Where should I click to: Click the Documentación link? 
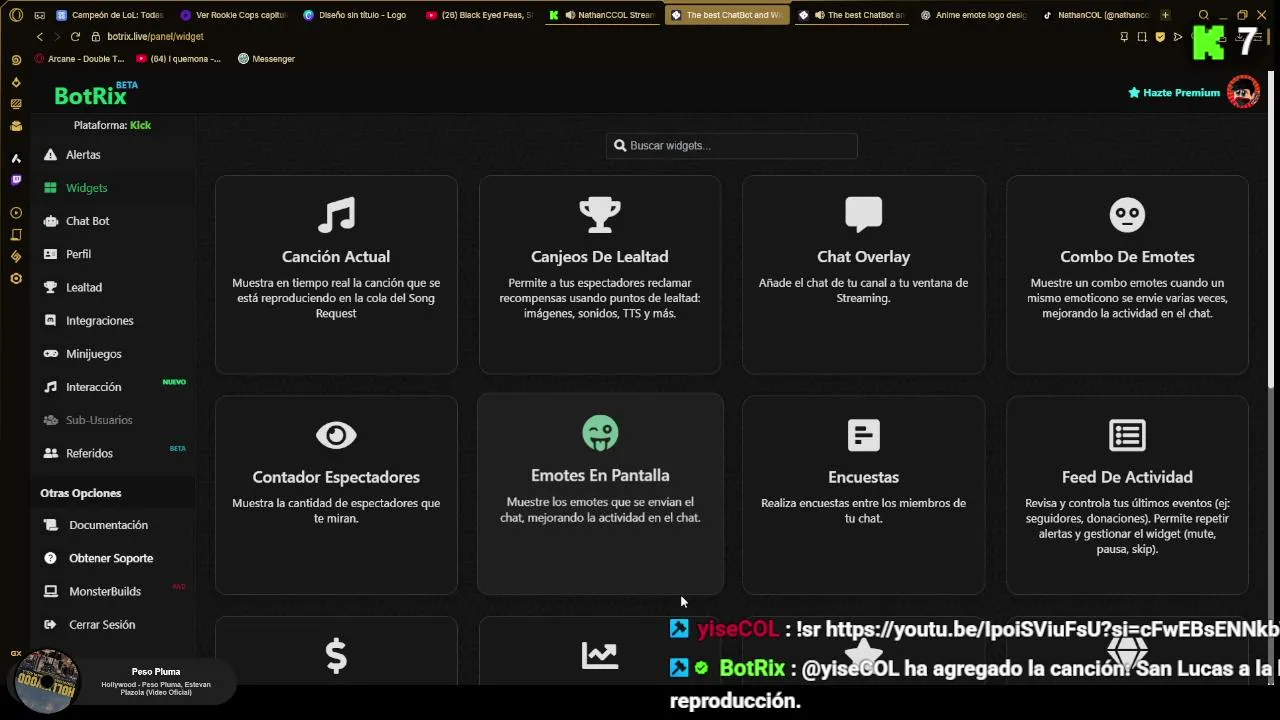108,525
